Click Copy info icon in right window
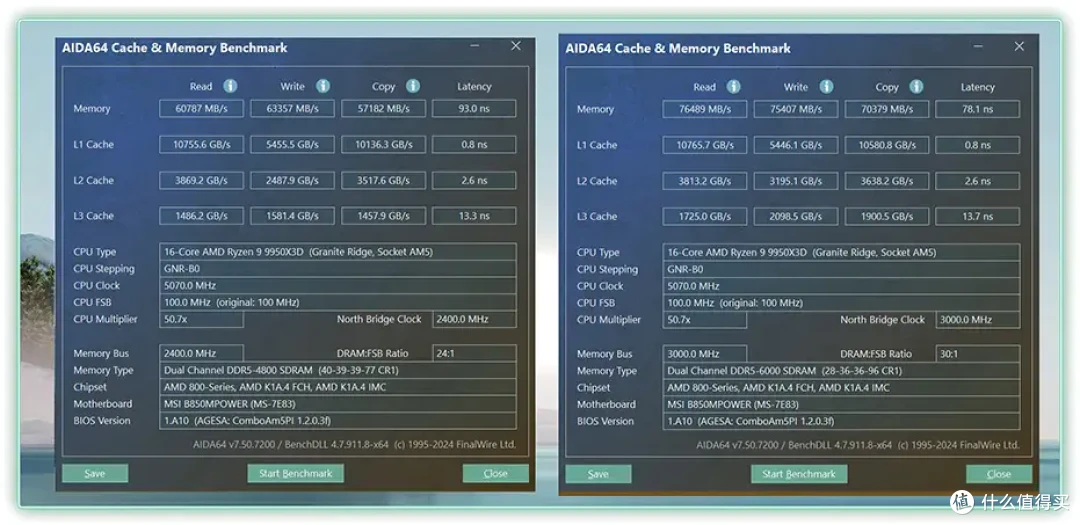The width and height of the screenshot is (1080, 525). 916,87
